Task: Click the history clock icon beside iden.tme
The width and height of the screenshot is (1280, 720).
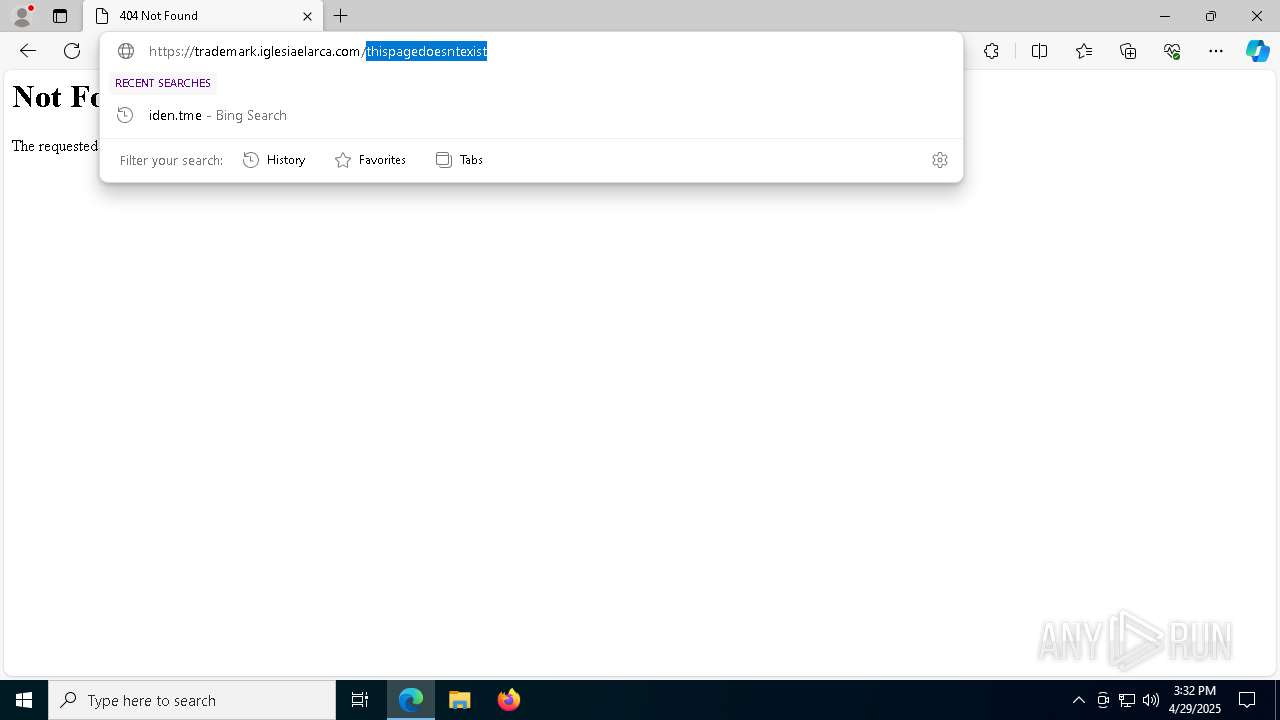Action: click(125, 115)
